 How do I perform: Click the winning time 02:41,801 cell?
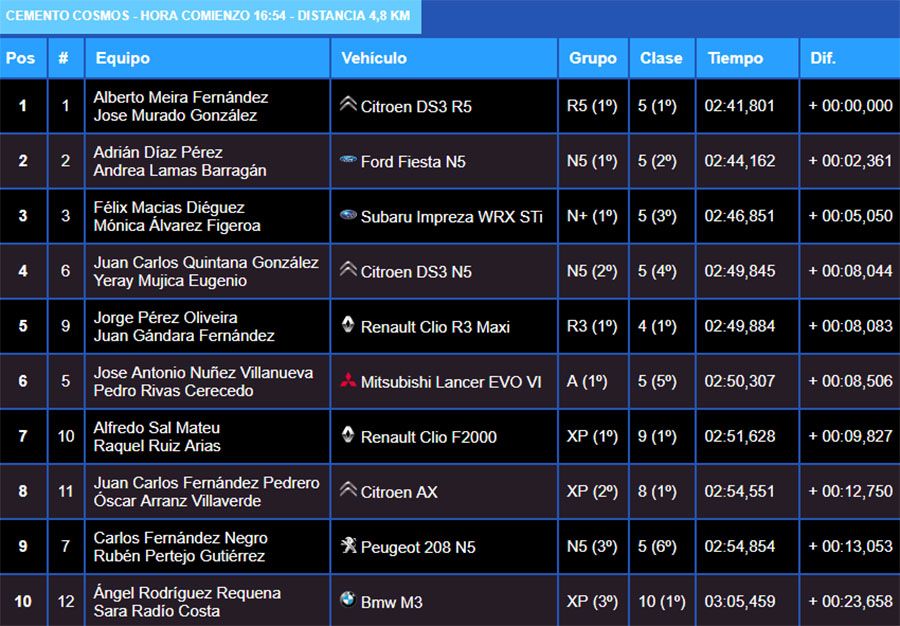[739, 106]
